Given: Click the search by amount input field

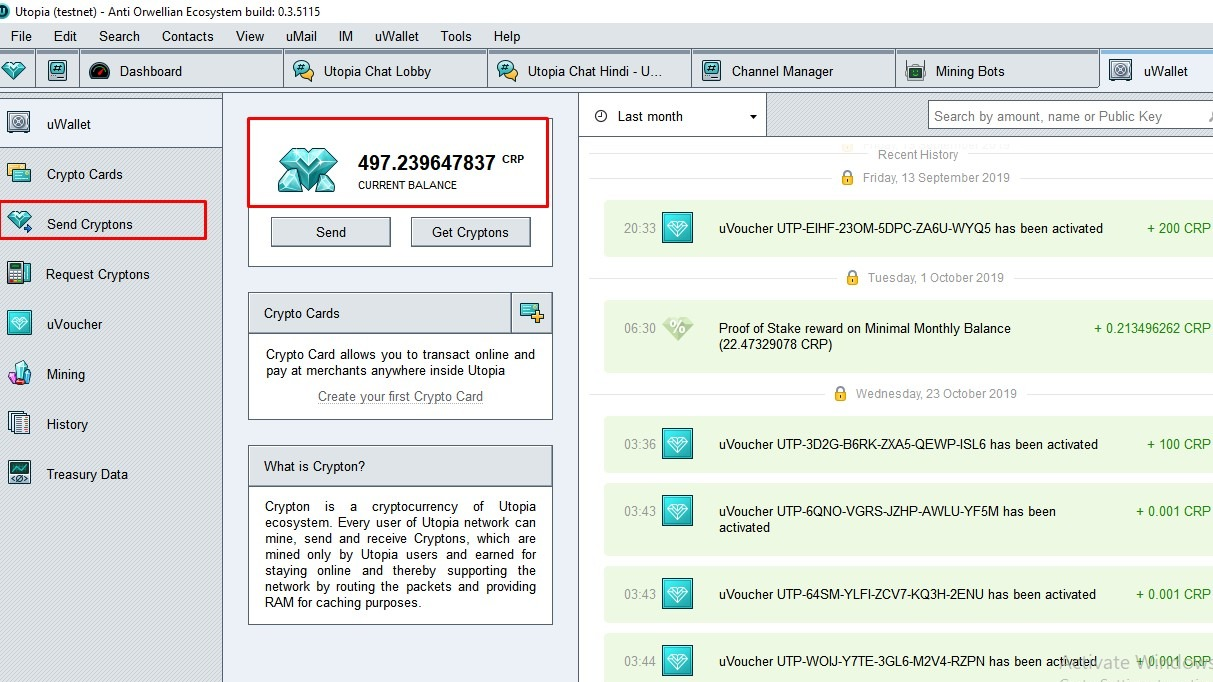Looking at the screenshot, I should tap(1070, 116).
